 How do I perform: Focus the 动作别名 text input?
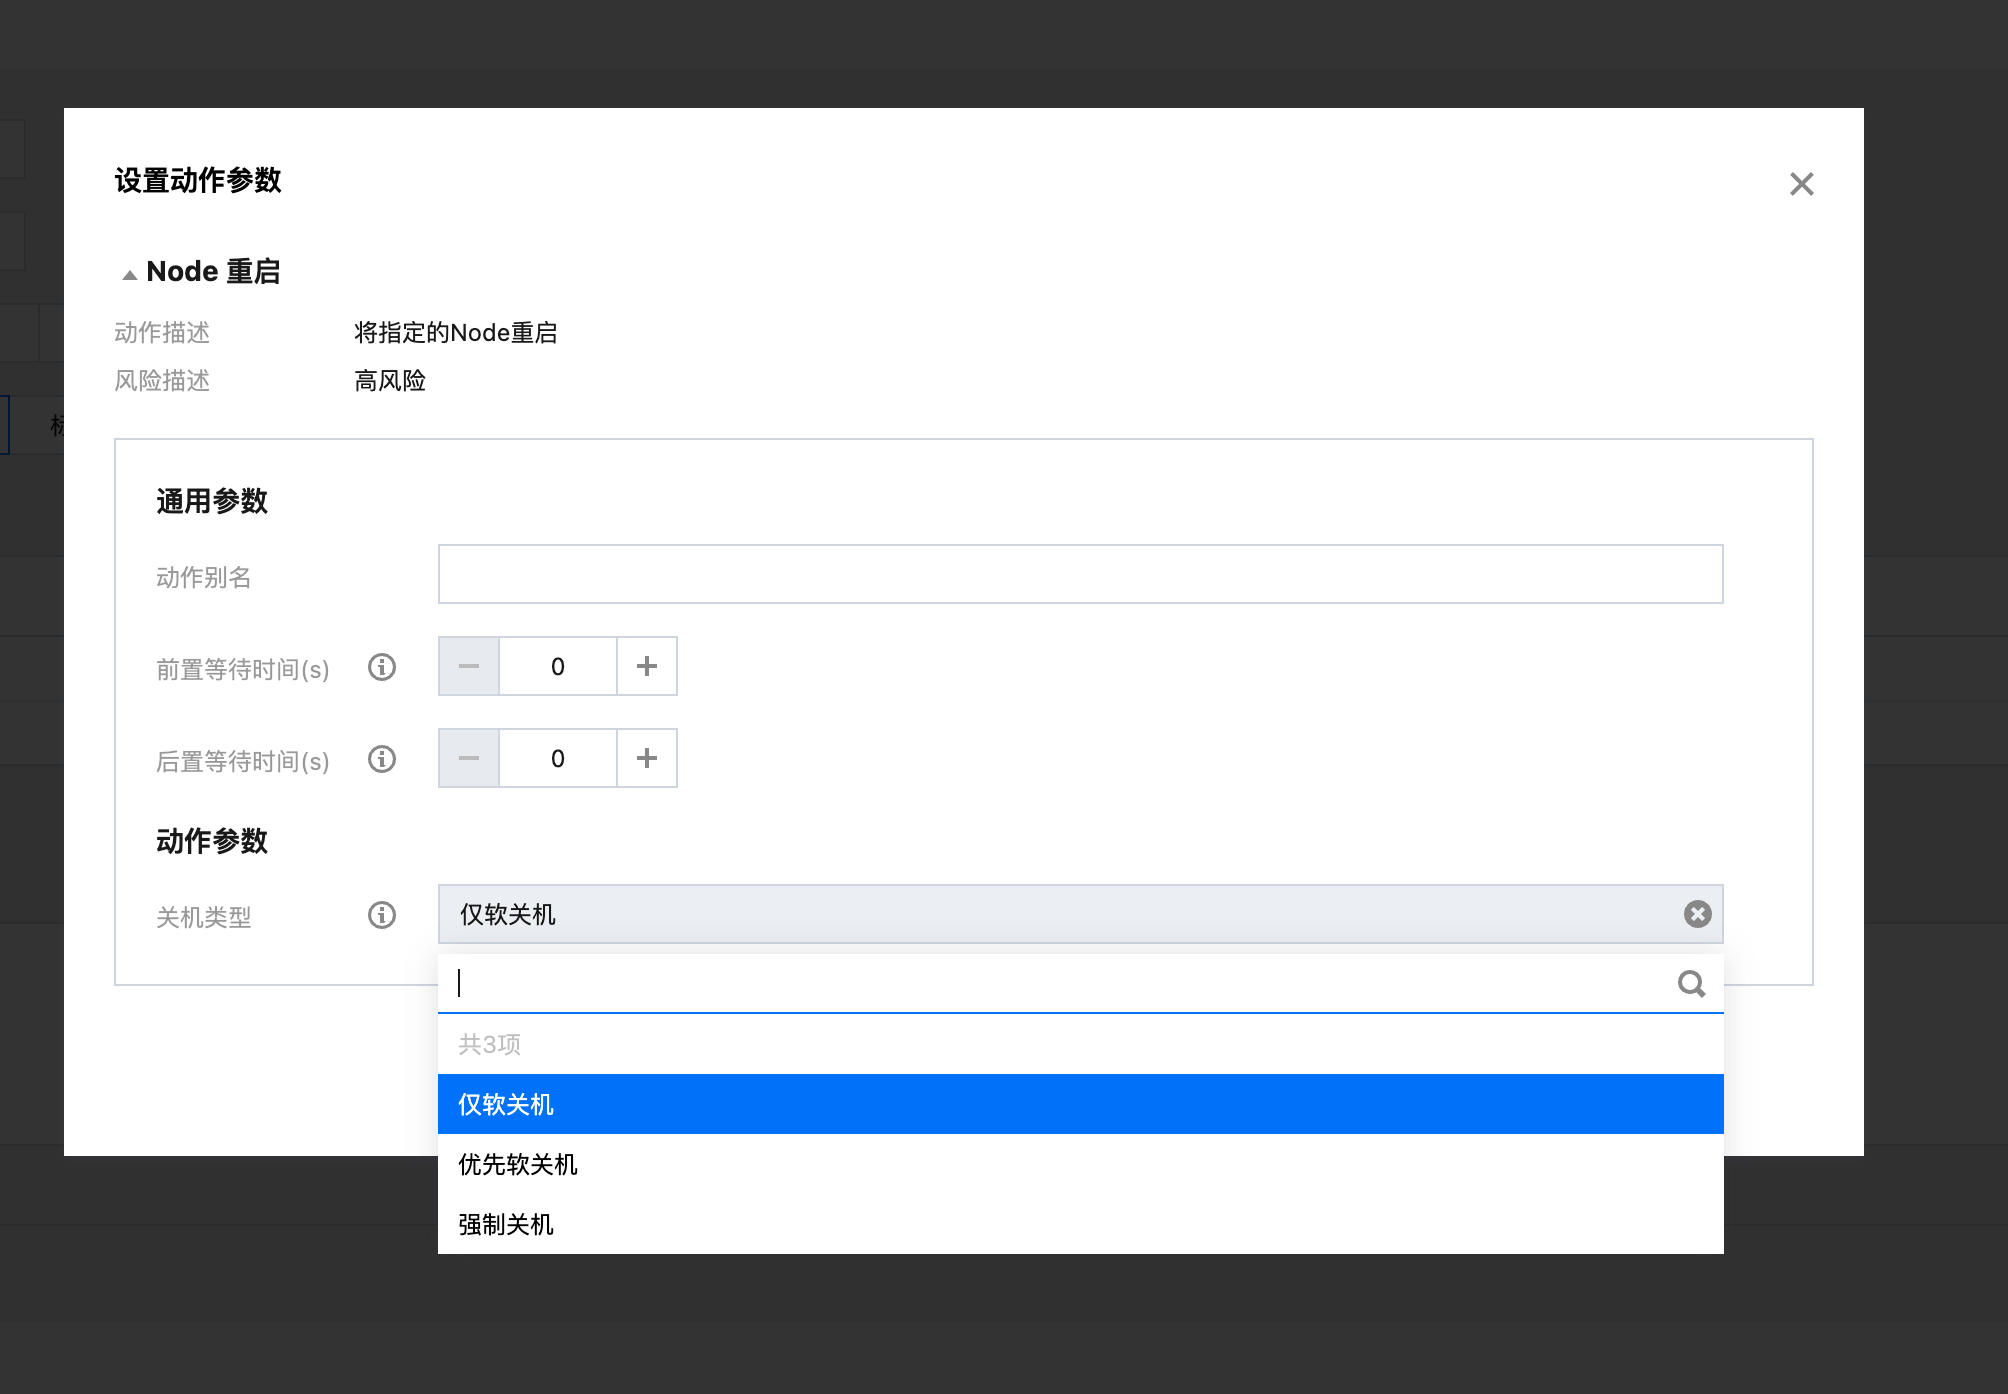click(1080, 574)
